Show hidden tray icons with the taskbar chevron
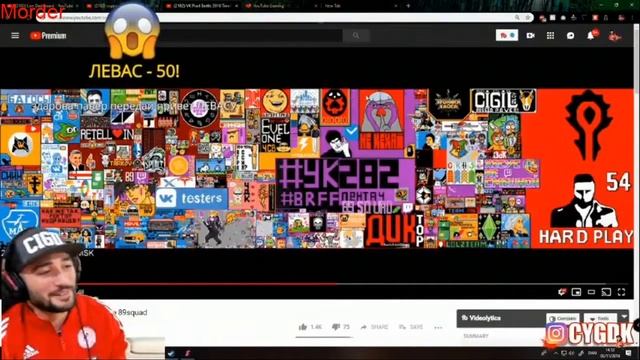640x360 pixels. (556, 353)
